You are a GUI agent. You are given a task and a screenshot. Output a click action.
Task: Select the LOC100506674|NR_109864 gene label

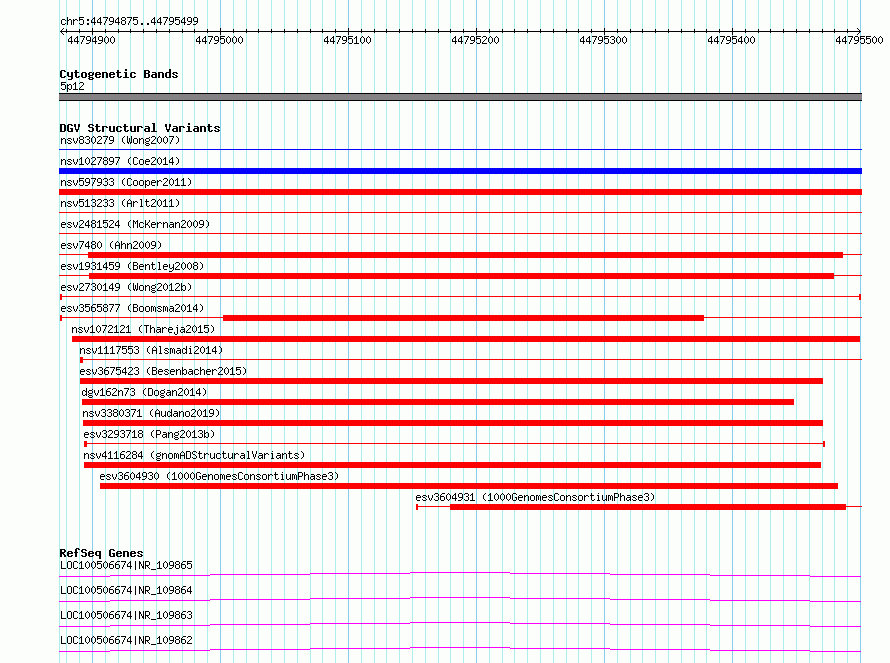click(127, 590)
